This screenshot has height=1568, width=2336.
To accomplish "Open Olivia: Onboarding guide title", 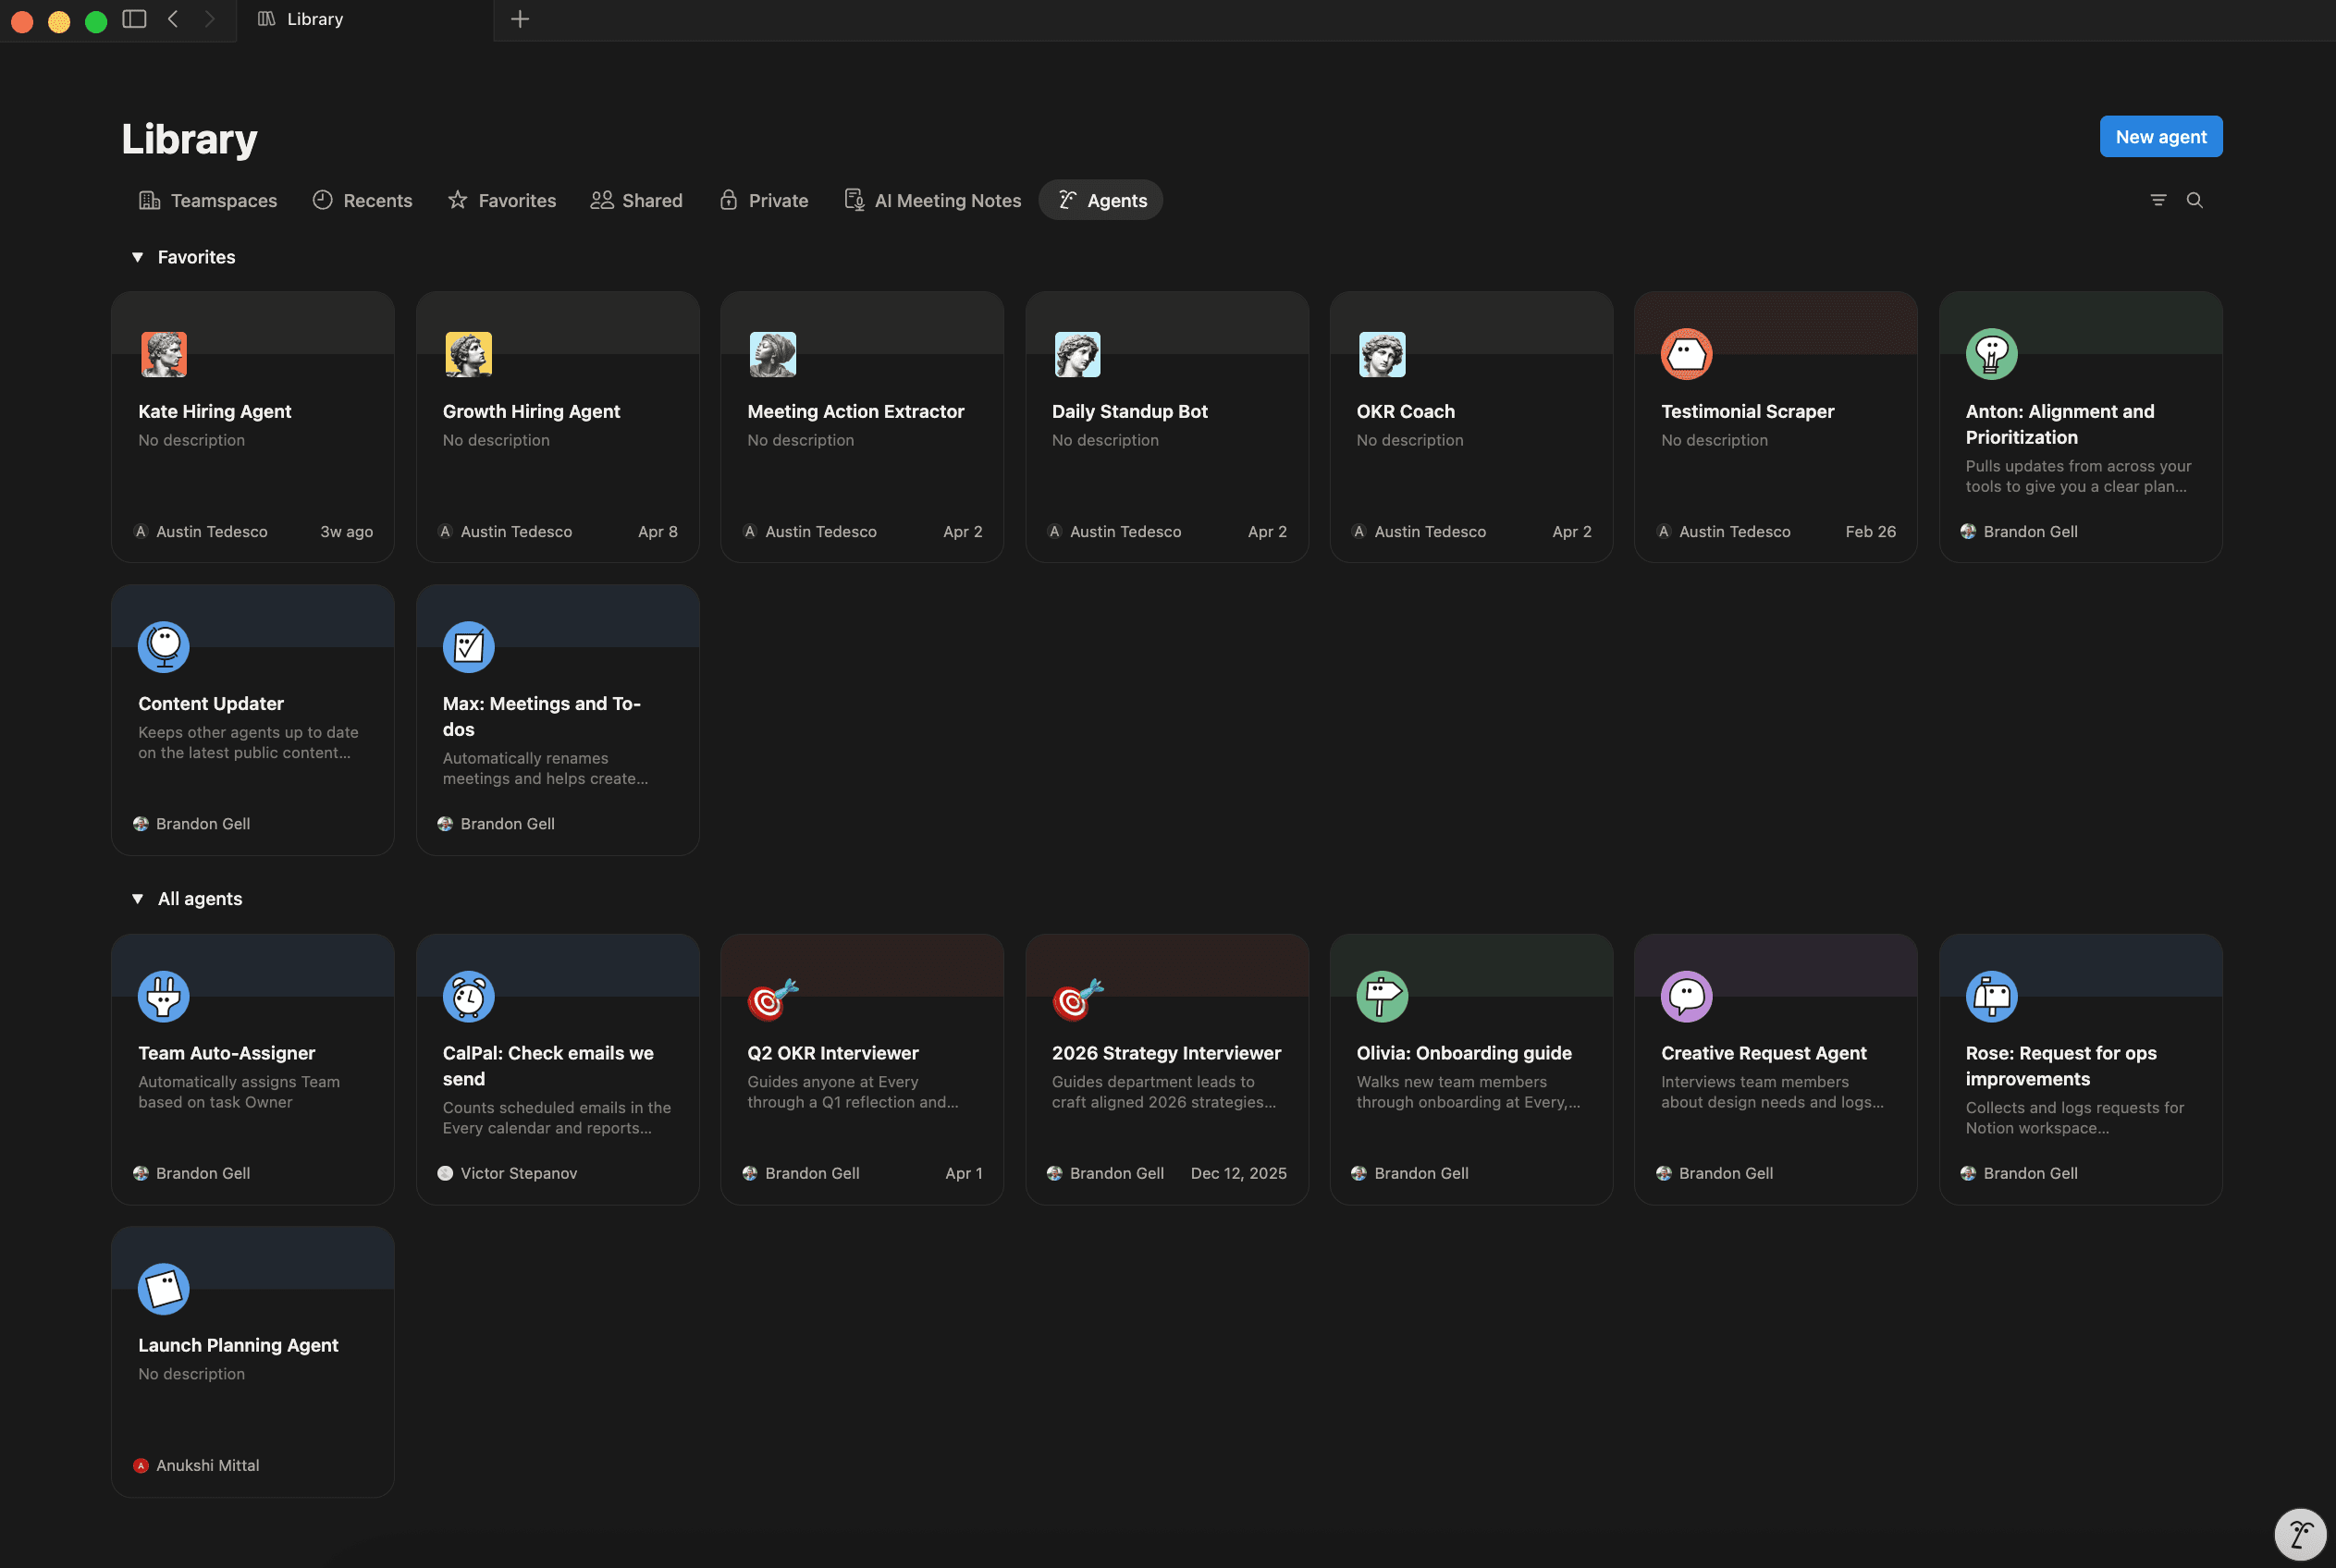I will (x=1464, y=1053).
